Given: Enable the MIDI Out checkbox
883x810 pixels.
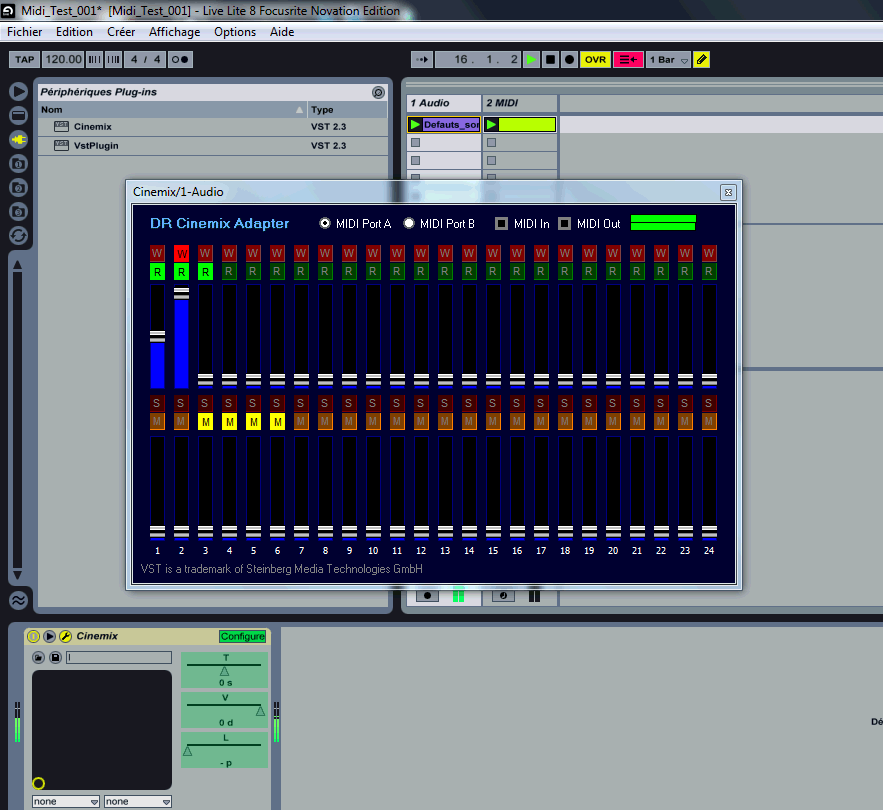Looking at the screenshot, I should click(565, 223).
